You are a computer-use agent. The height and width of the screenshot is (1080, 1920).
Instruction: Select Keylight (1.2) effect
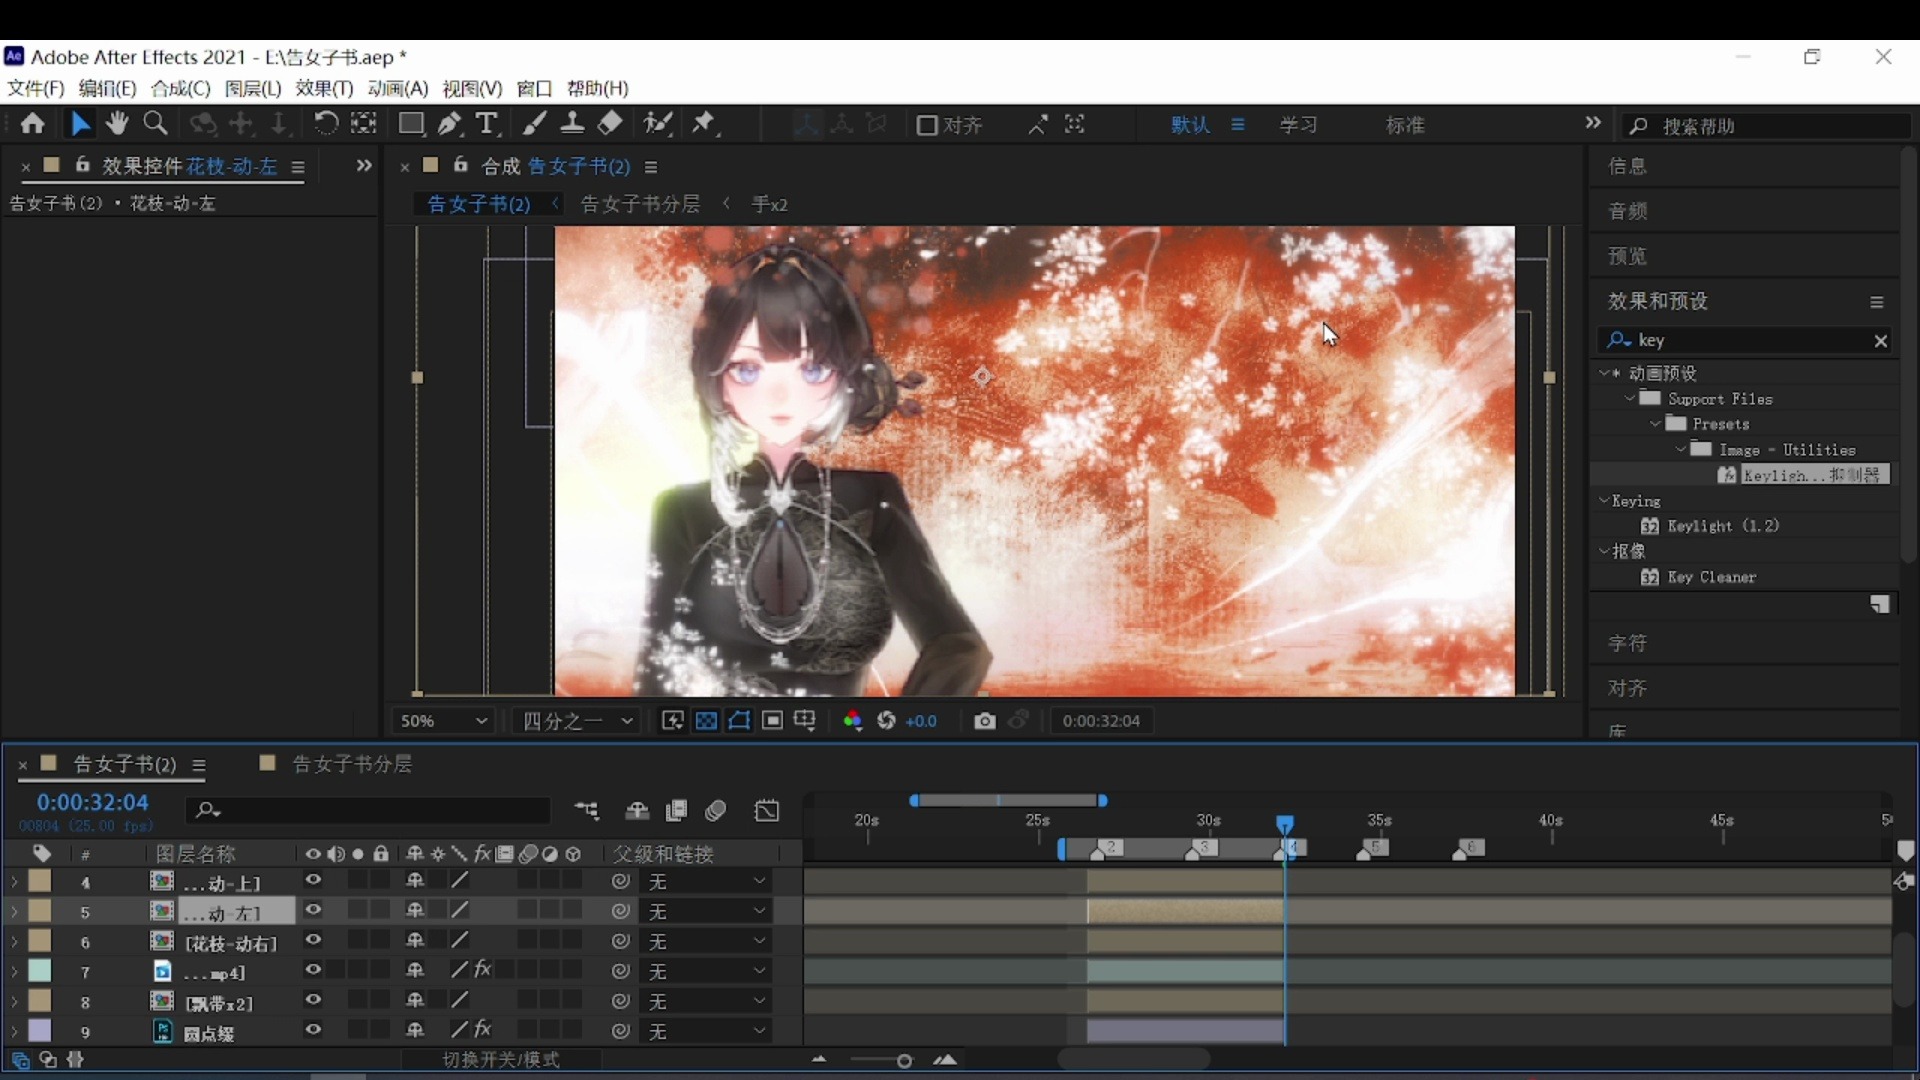click(x=1723, y=526)
